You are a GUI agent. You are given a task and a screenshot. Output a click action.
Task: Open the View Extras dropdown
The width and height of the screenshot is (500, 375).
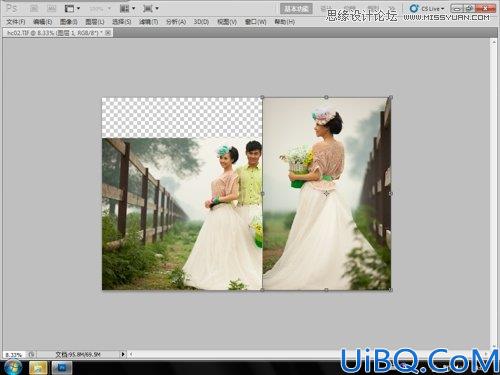(x=72, y=8)
